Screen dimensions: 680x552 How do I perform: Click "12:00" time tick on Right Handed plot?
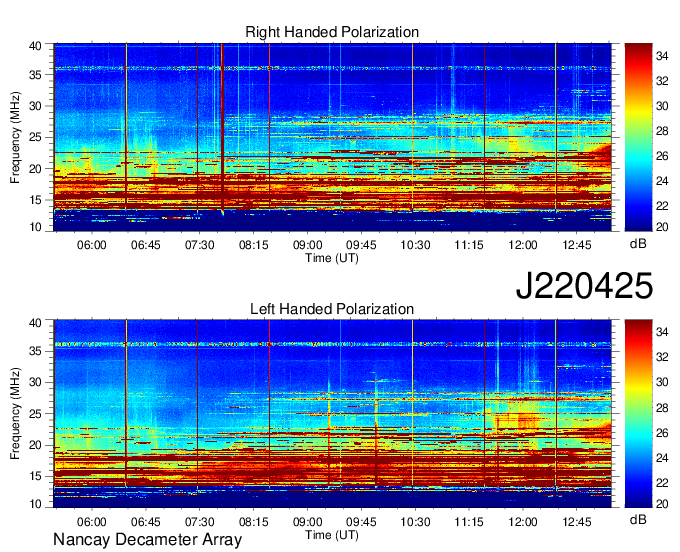pyautogui.click(x=523, y=245)
